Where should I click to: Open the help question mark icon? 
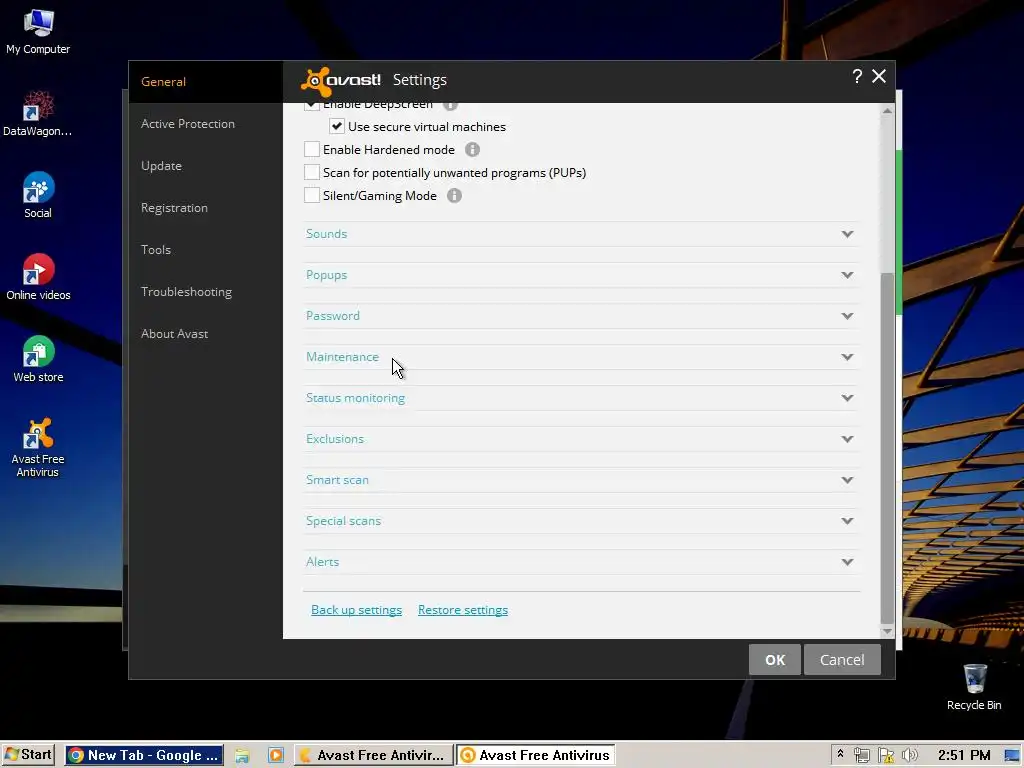click(857, 76)
